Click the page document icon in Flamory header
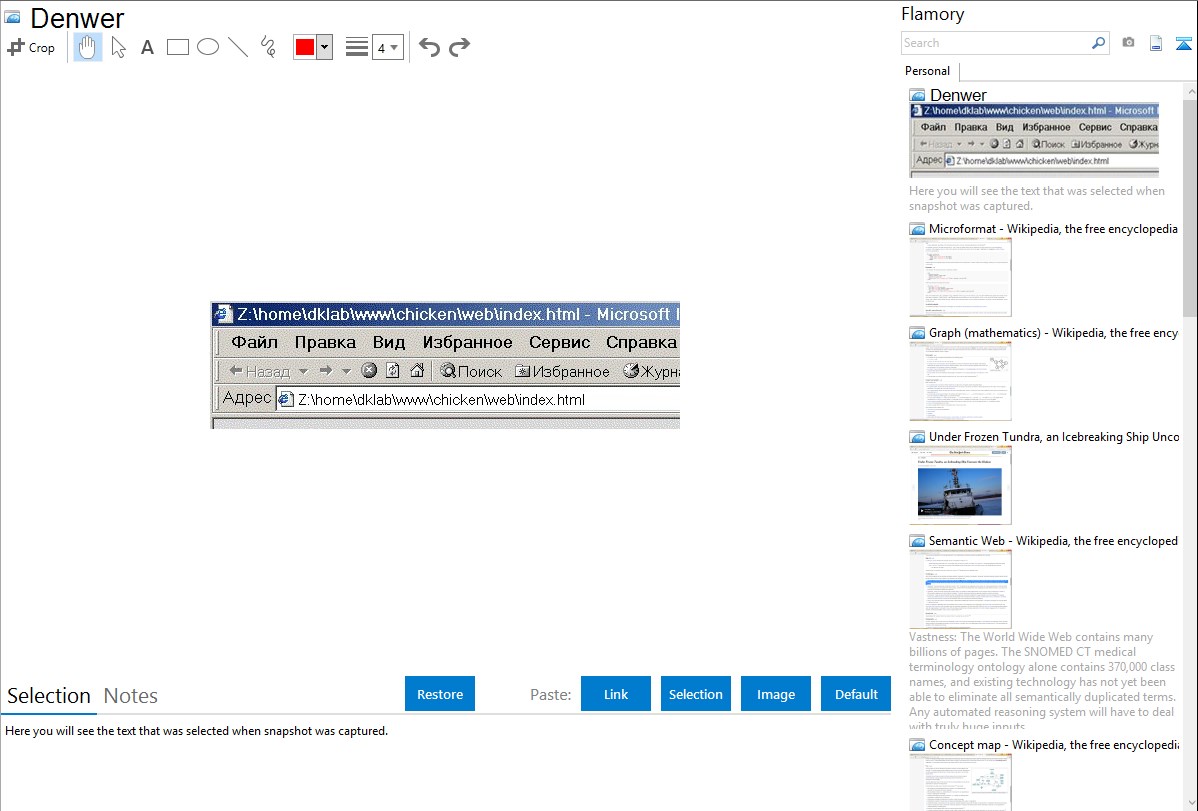The width and height of the screenshot is (1198, 811). click(1156, 43)
